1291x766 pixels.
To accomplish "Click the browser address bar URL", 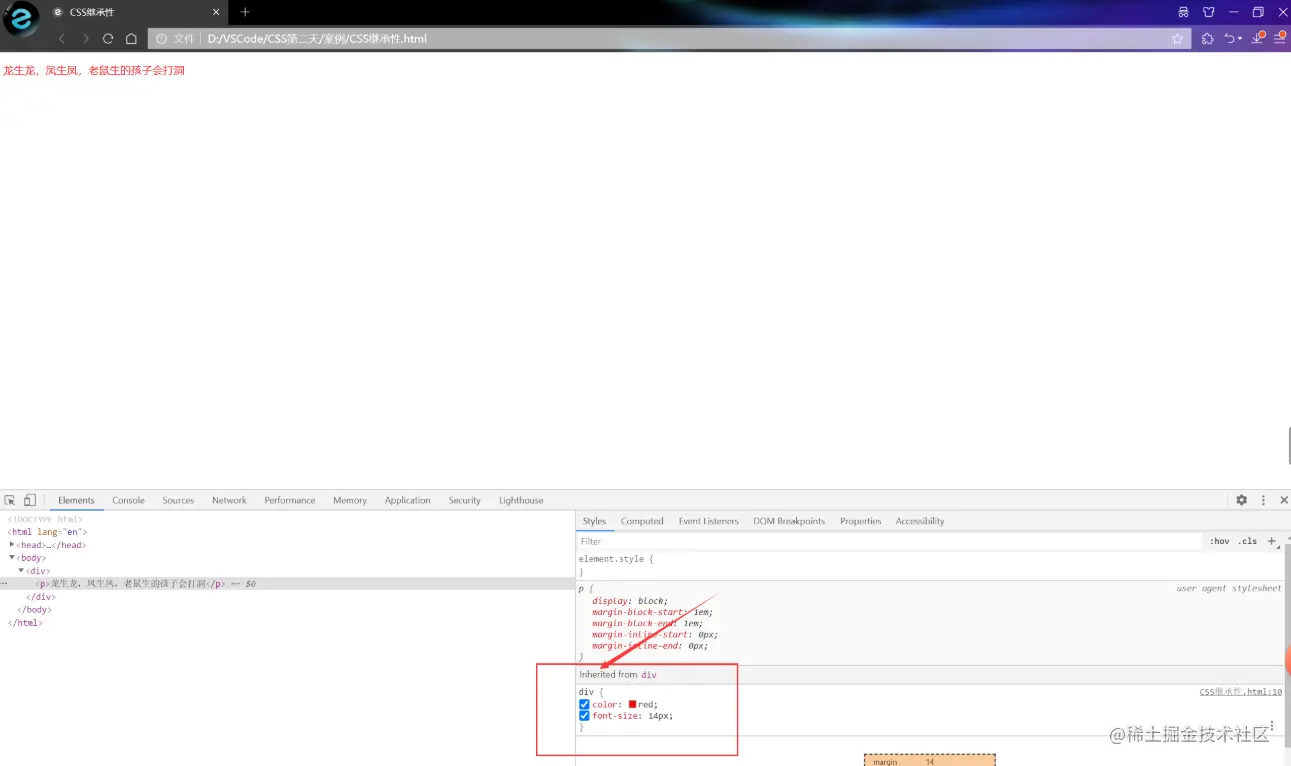I will [317, 38].
